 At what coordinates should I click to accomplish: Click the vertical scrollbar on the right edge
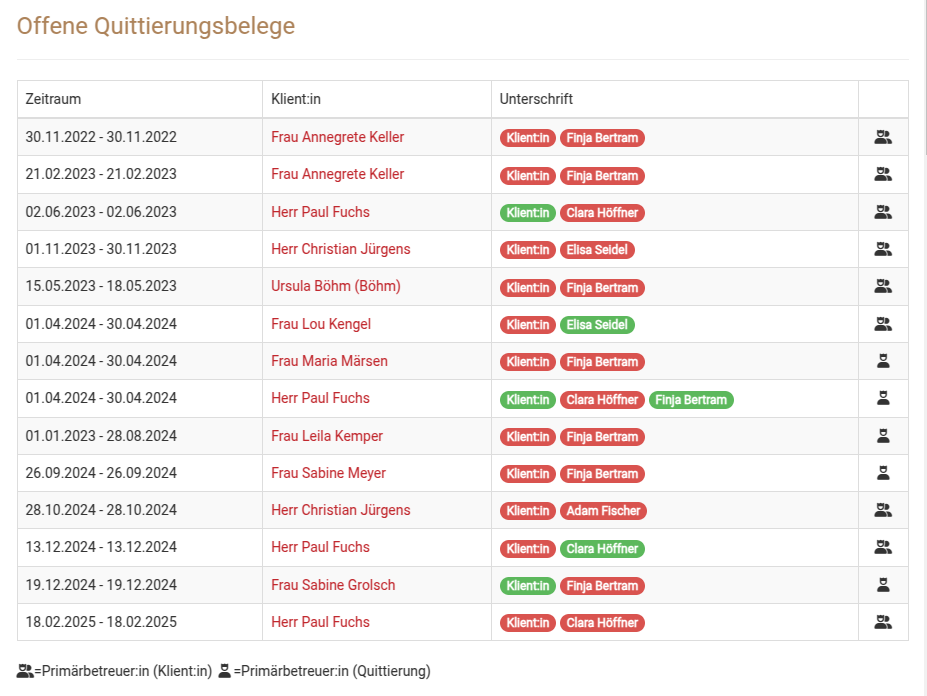pyautogui.click(x=923, y=80)
